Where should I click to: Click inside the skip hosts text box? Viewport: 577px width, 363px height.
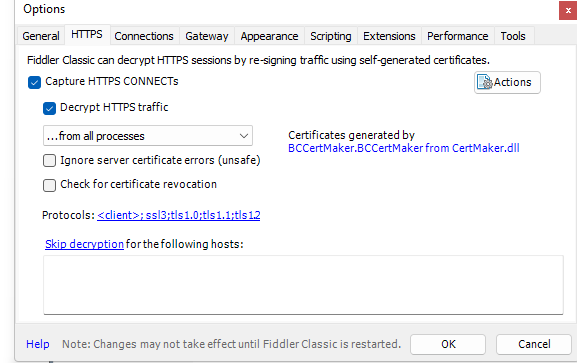[303, 285]
